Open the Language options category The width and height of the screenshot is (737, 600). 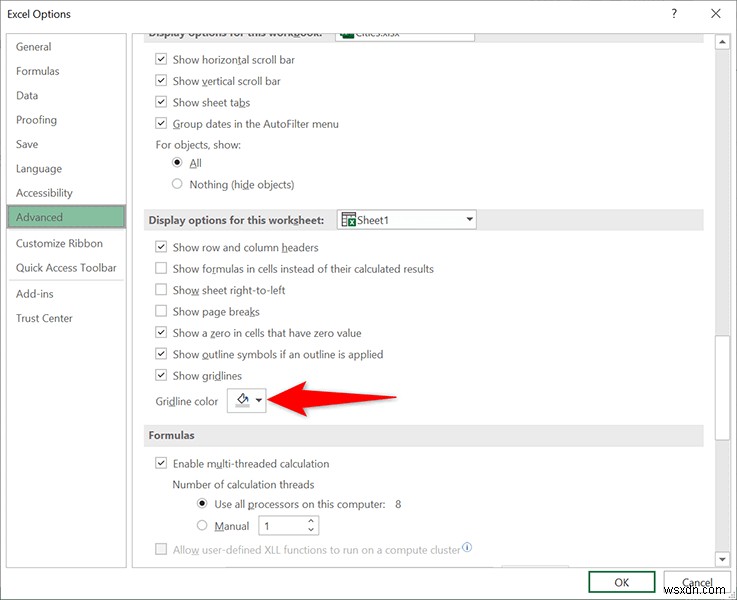tap(66, 169)
